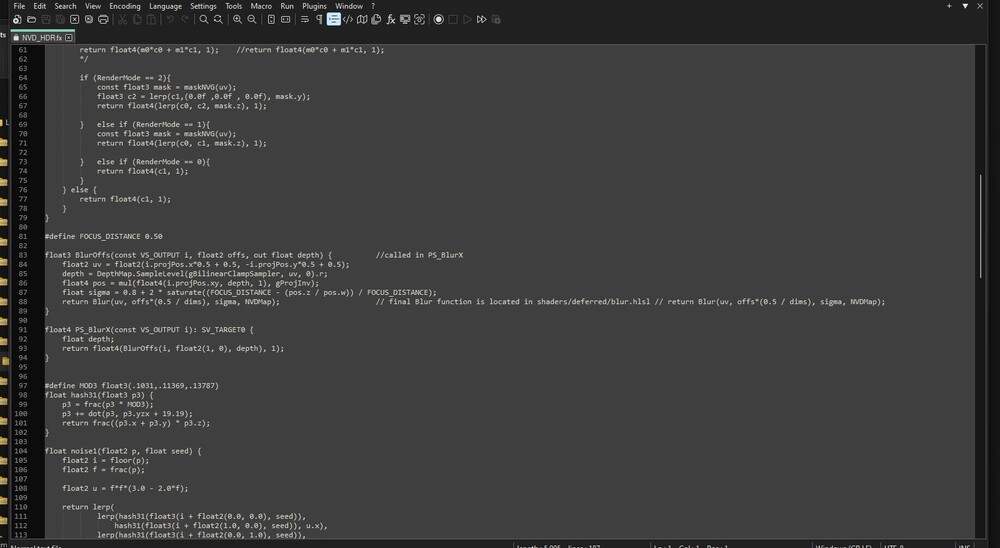Open the Tools menu
Viewport: 1000px width, 548px height.
233,6
